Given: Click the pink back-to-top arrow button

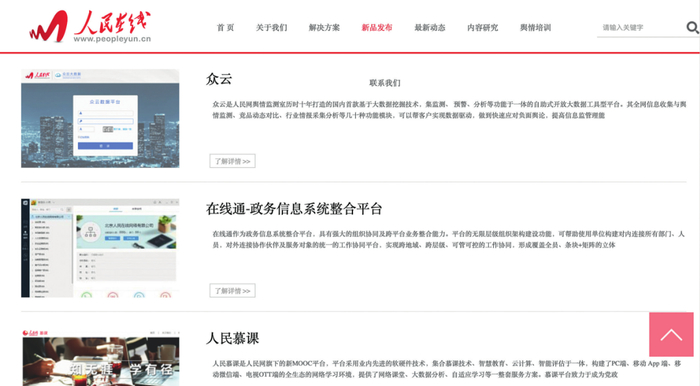Looking at the screenshot, I should point(671,334).
